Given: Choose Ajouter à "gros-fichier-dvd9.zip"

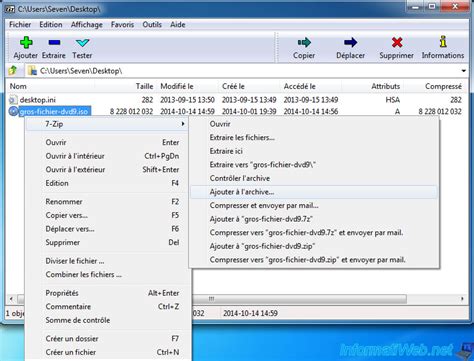Looking at the screenshot, I should [x=313, y=246].
